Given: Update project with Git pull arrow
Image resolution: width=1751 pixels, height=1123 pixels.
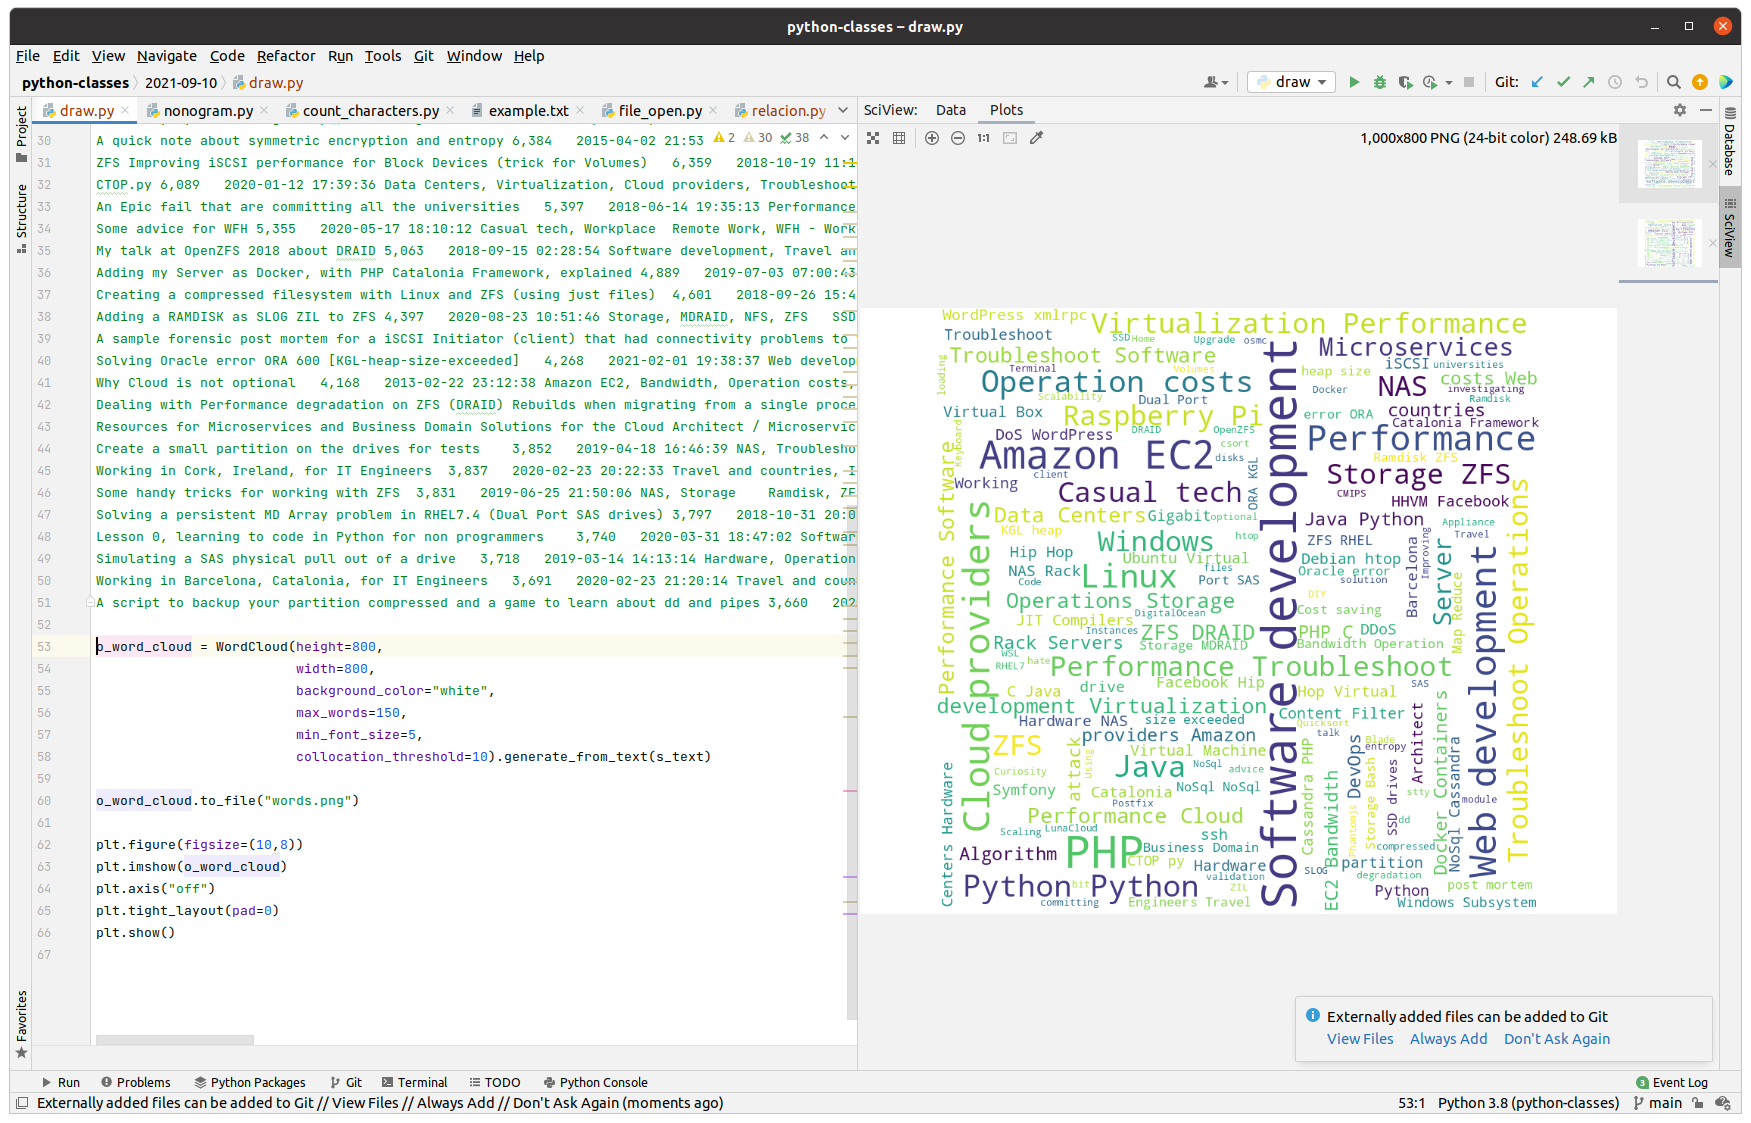Looking at the screenshot, I should [1537, 82].
